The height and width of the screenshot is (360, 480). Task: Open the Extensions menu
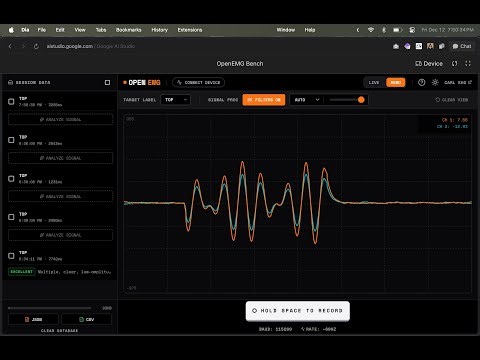[x=190, y=30]
